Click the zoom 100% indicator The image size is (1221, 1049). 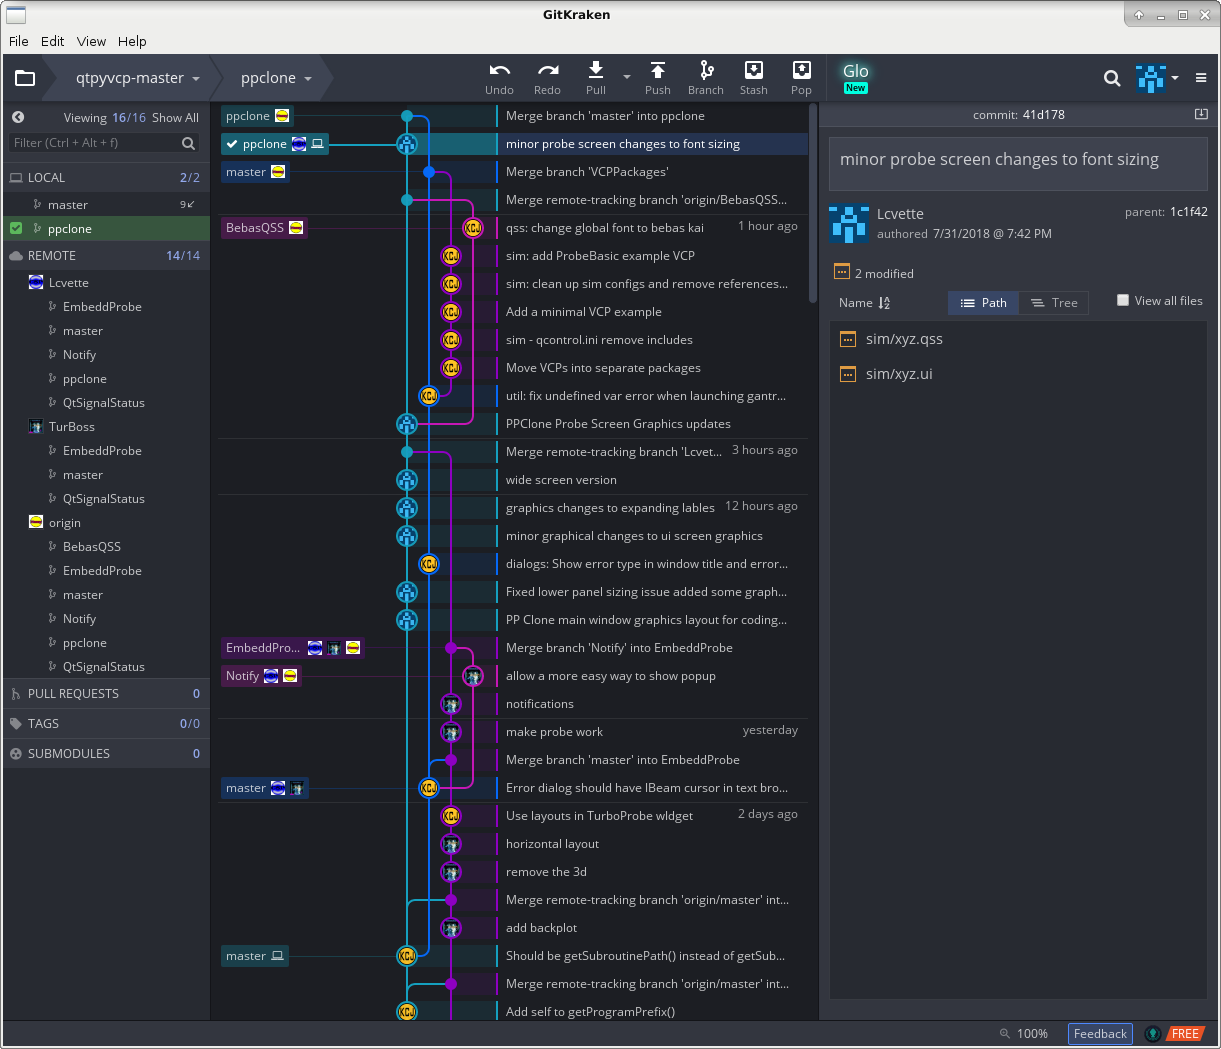pos(1024,1034)
